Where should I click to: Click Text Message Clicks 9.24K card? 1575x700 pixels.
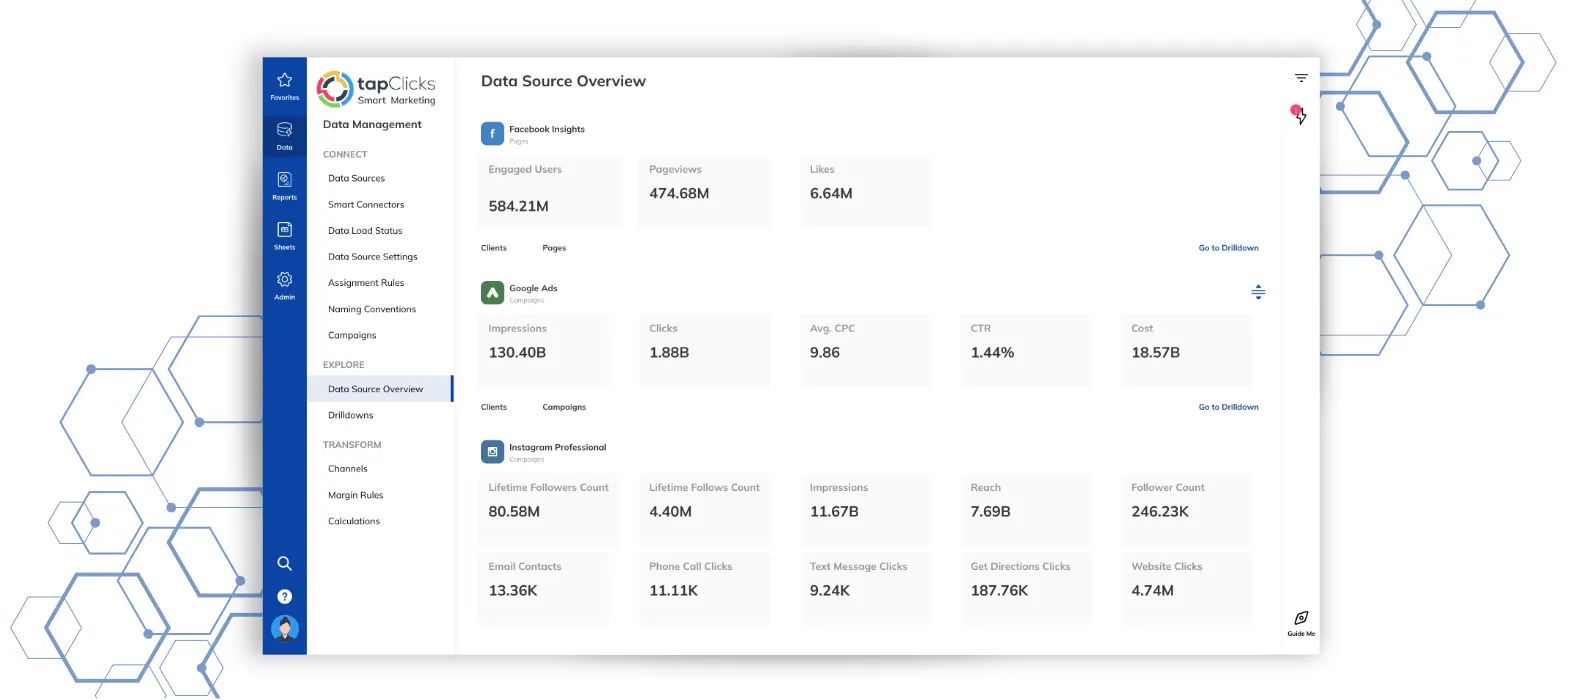[x=866, y=589]
